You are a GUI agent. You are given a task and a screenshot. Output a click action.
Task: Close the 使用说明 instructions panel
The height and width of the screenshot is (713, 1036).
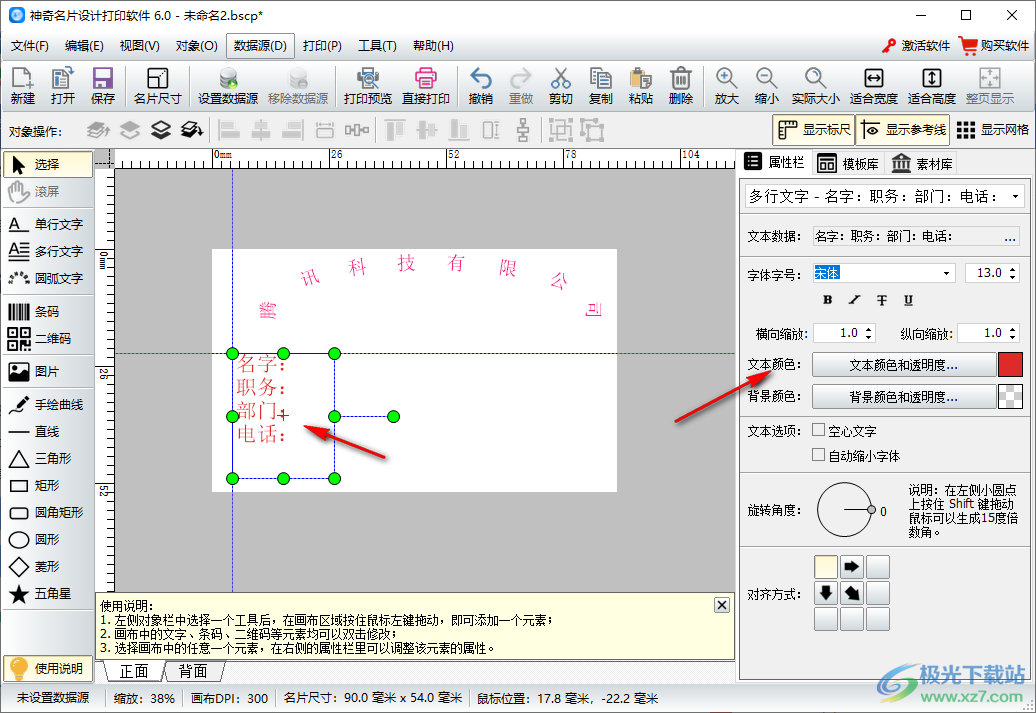[722, 605]
